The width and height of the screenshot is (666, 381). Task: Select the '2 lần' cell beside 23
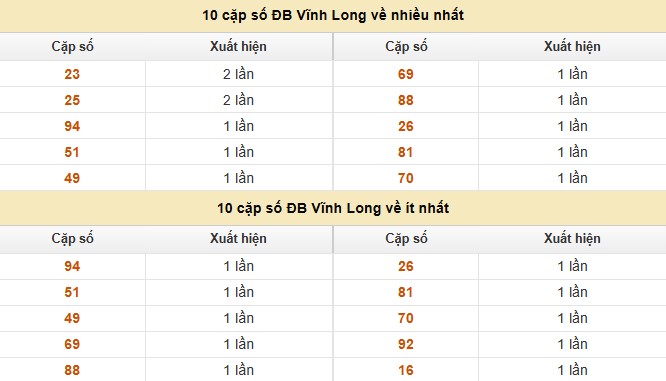[238, 74]
